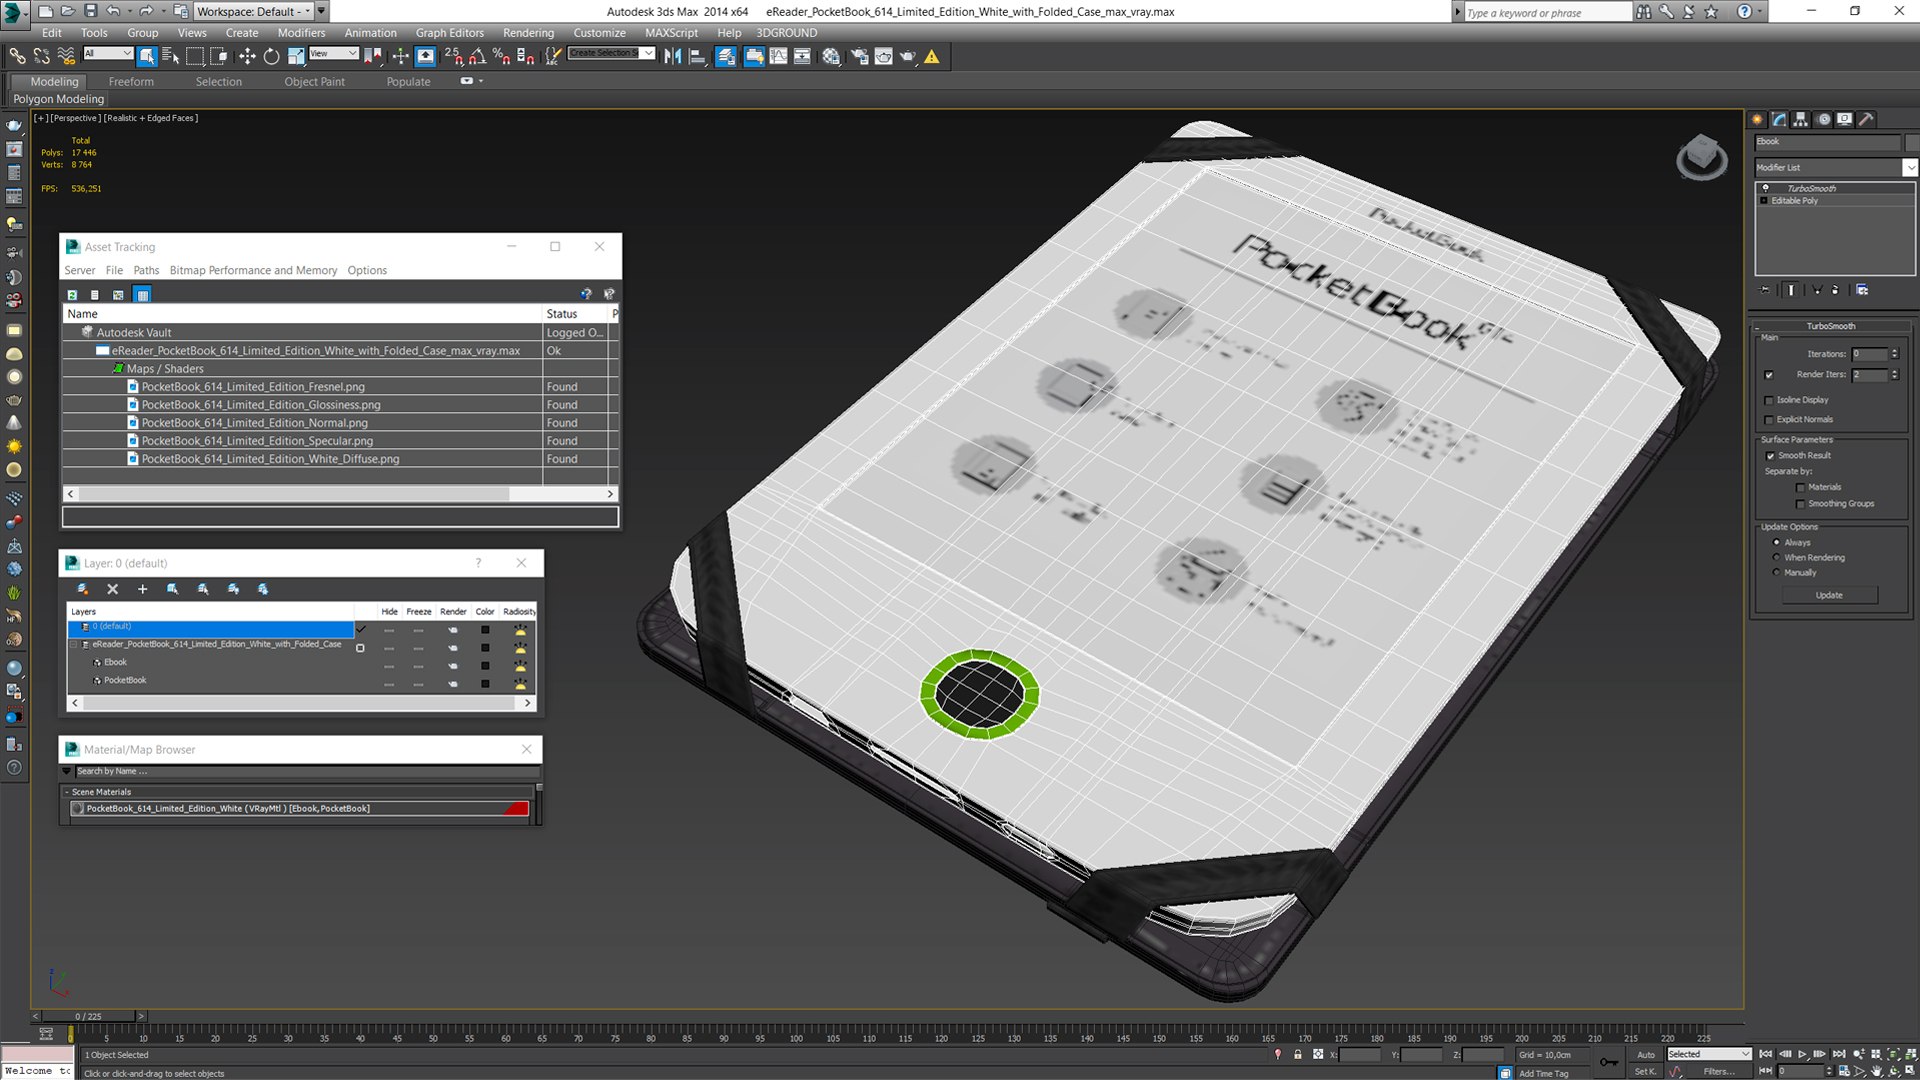Image resolution: width=1920 pixels, height=1080 pixels.
Task: Enable the Isoline Display checkbox
Action: tap(1769, 400)
